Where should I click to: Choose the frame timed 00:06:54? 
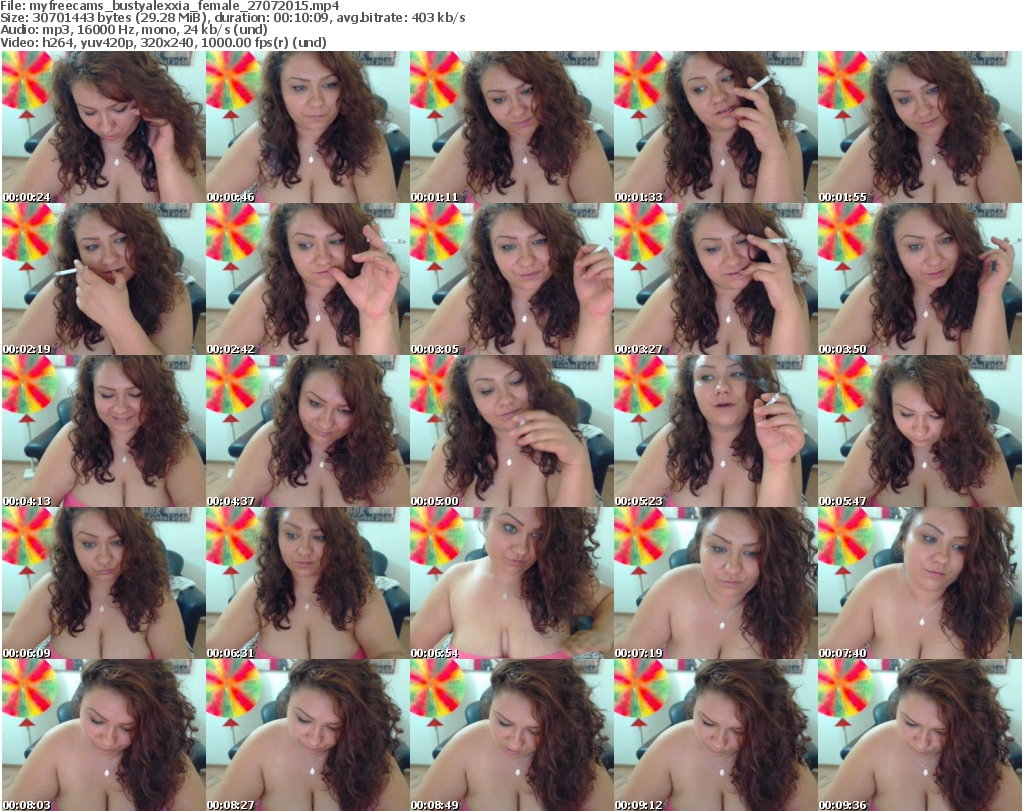511,583
